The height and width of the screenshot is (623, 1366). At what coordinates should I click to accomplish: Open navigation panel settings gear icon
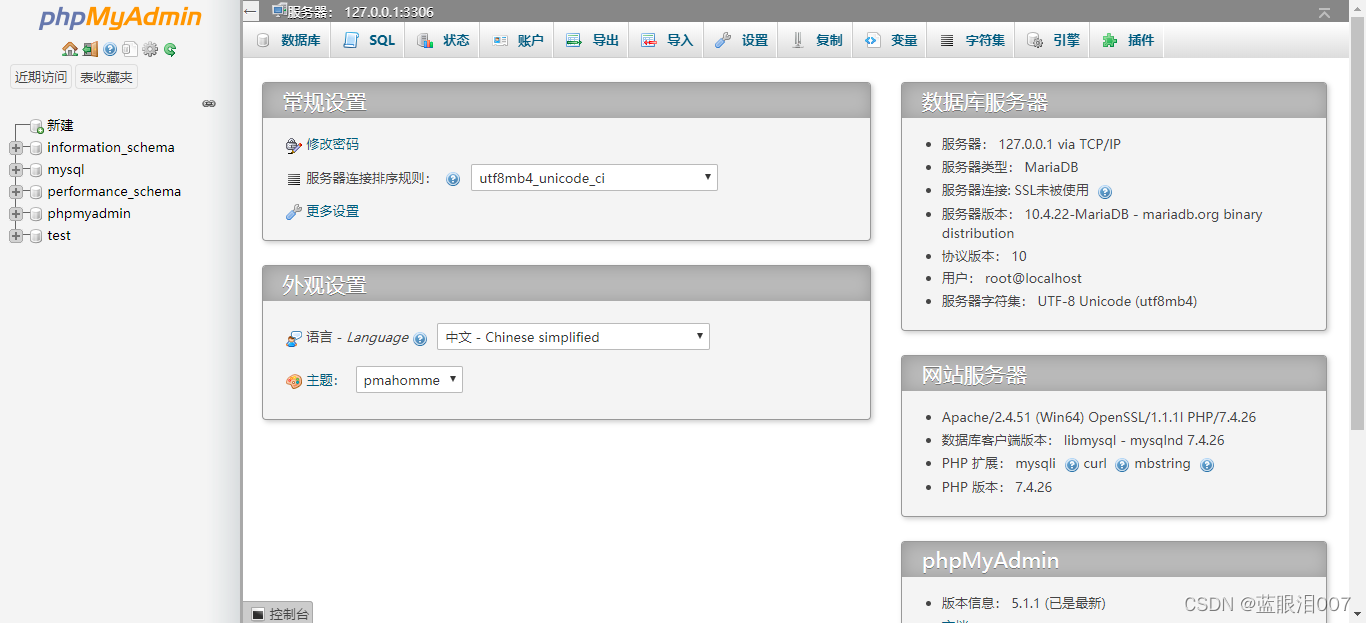150,49
